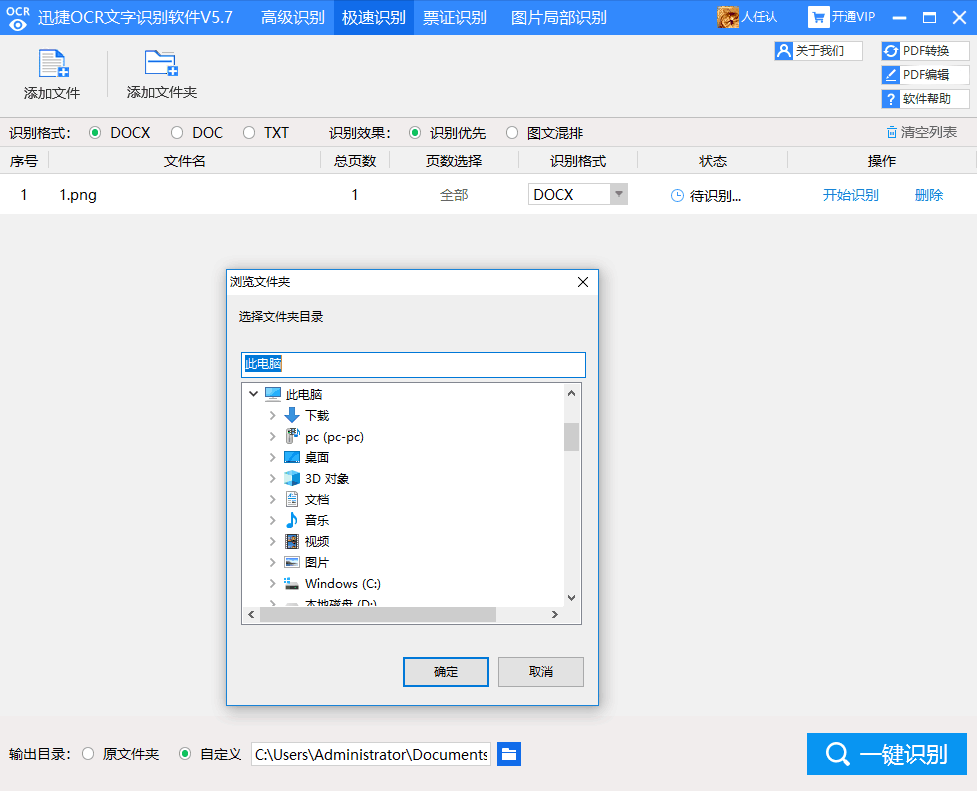
Task: Click the user avatar icon
Action: coord(727,17)
